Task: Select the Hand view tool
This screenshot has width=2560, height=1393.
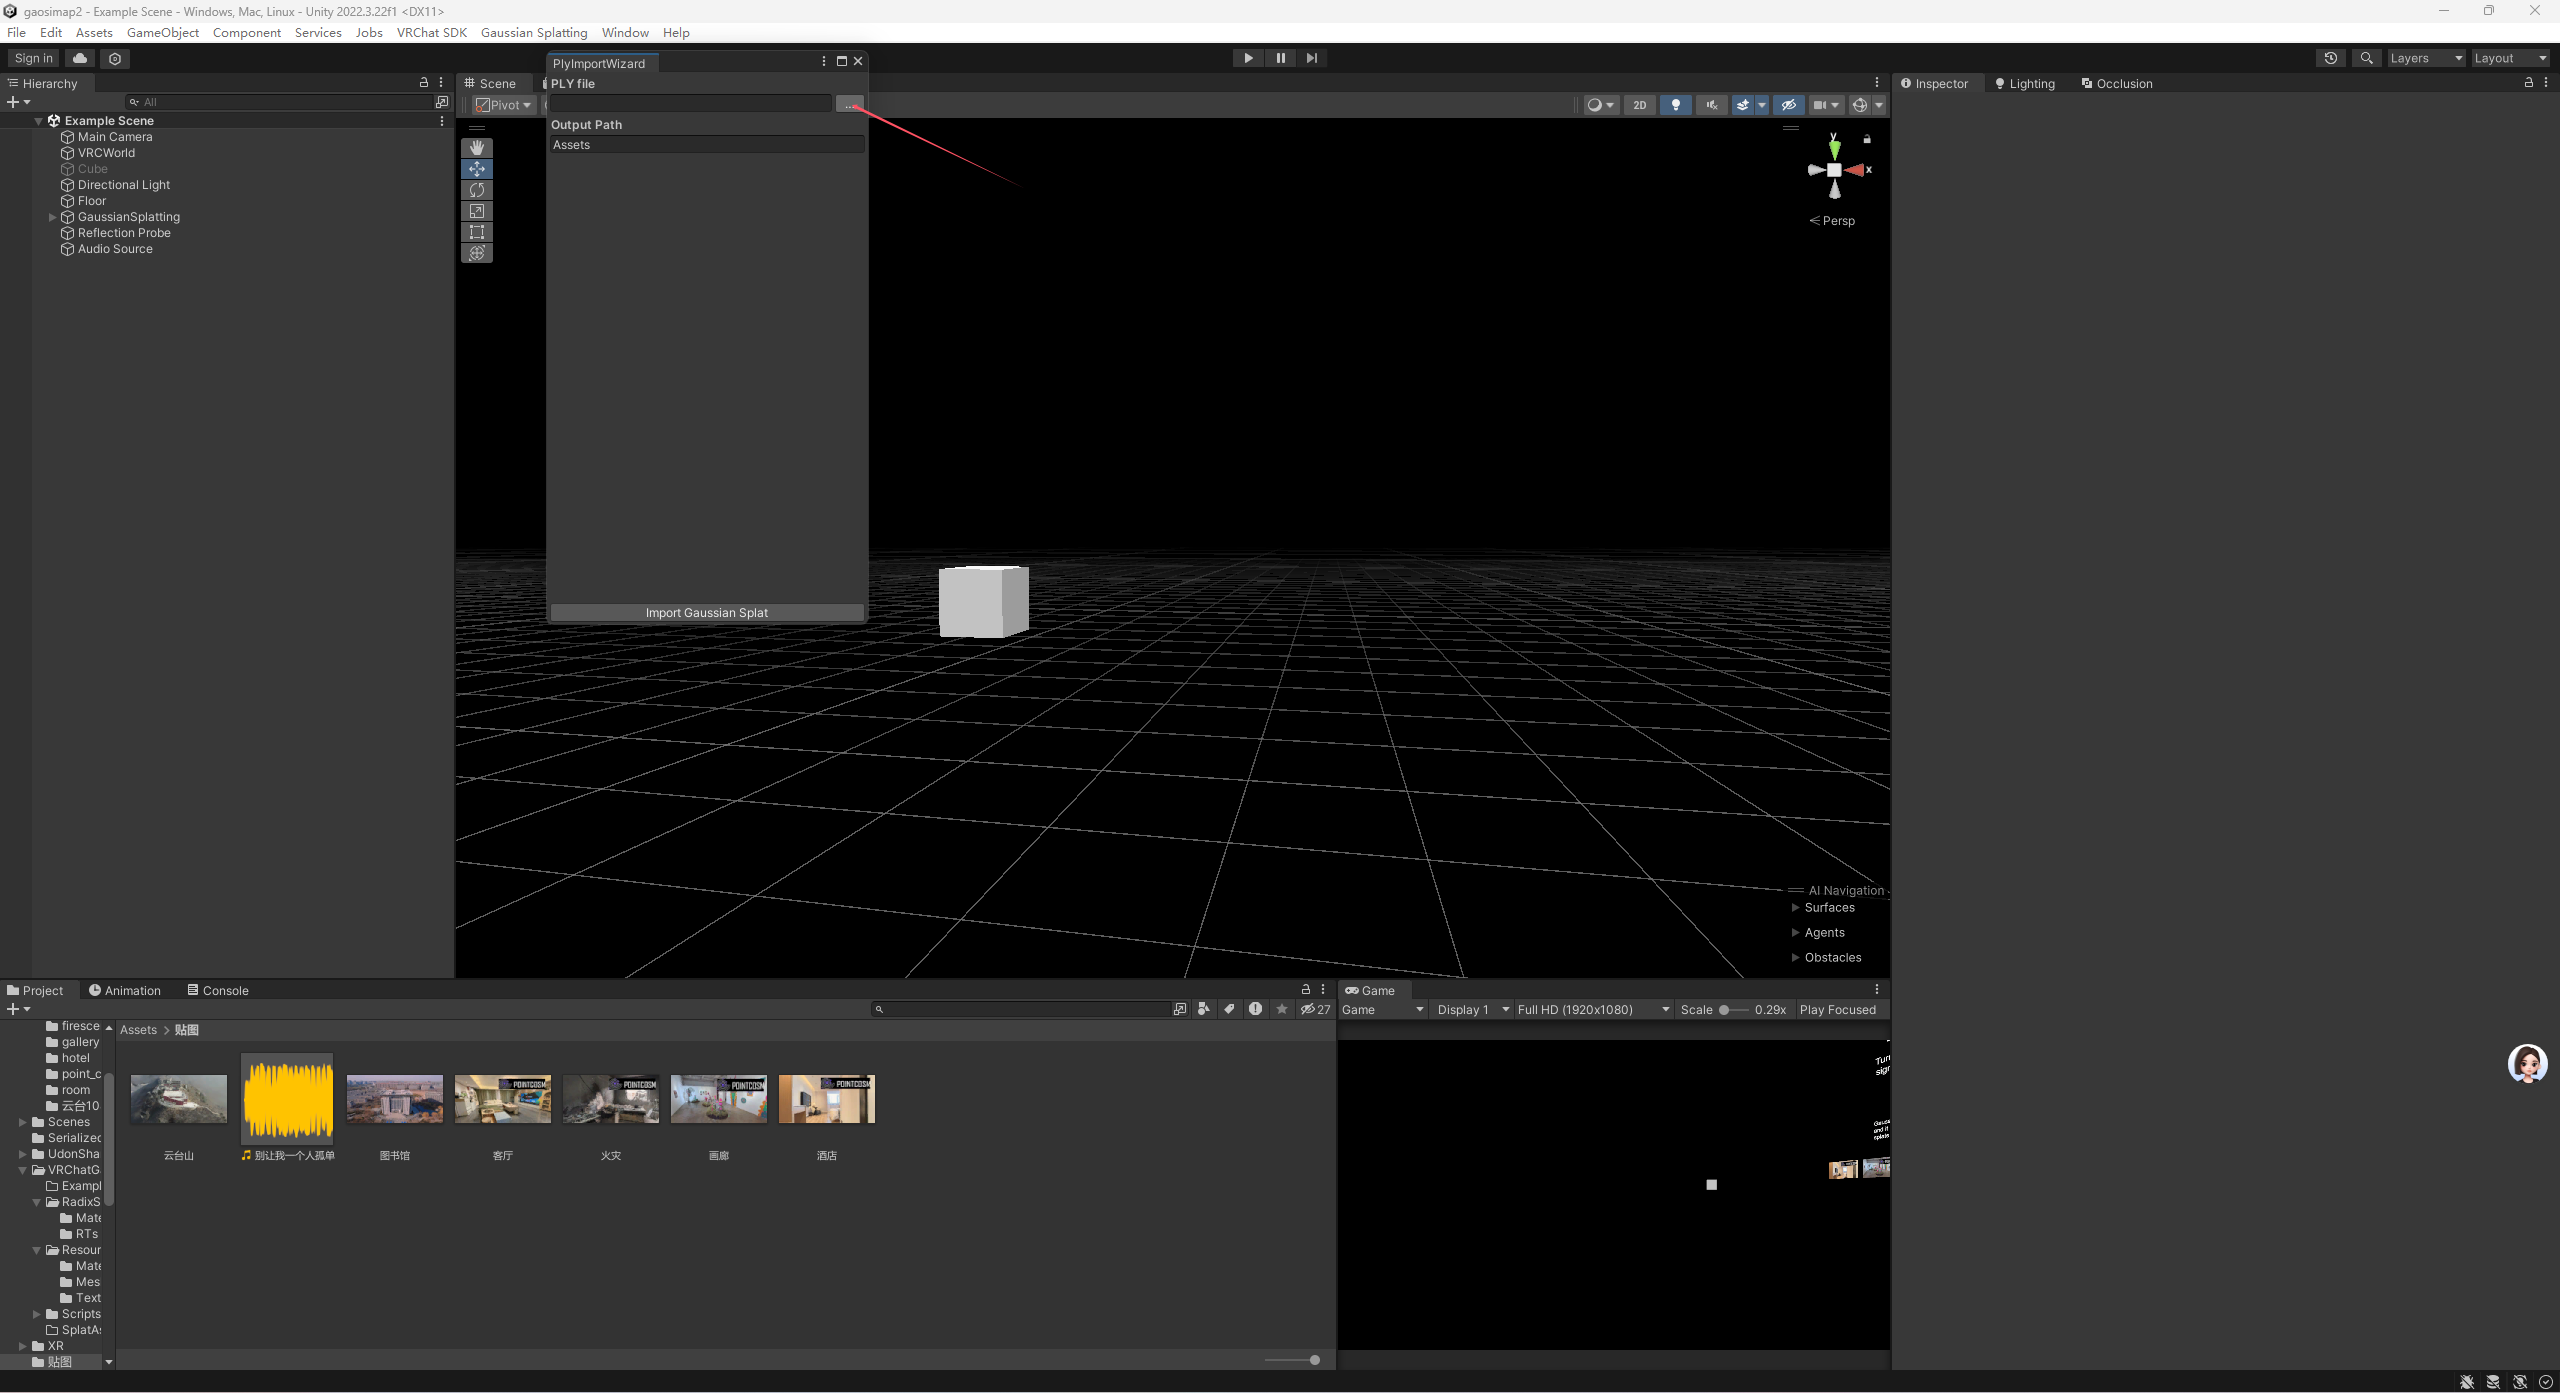Action: click(x=477, y=148)
